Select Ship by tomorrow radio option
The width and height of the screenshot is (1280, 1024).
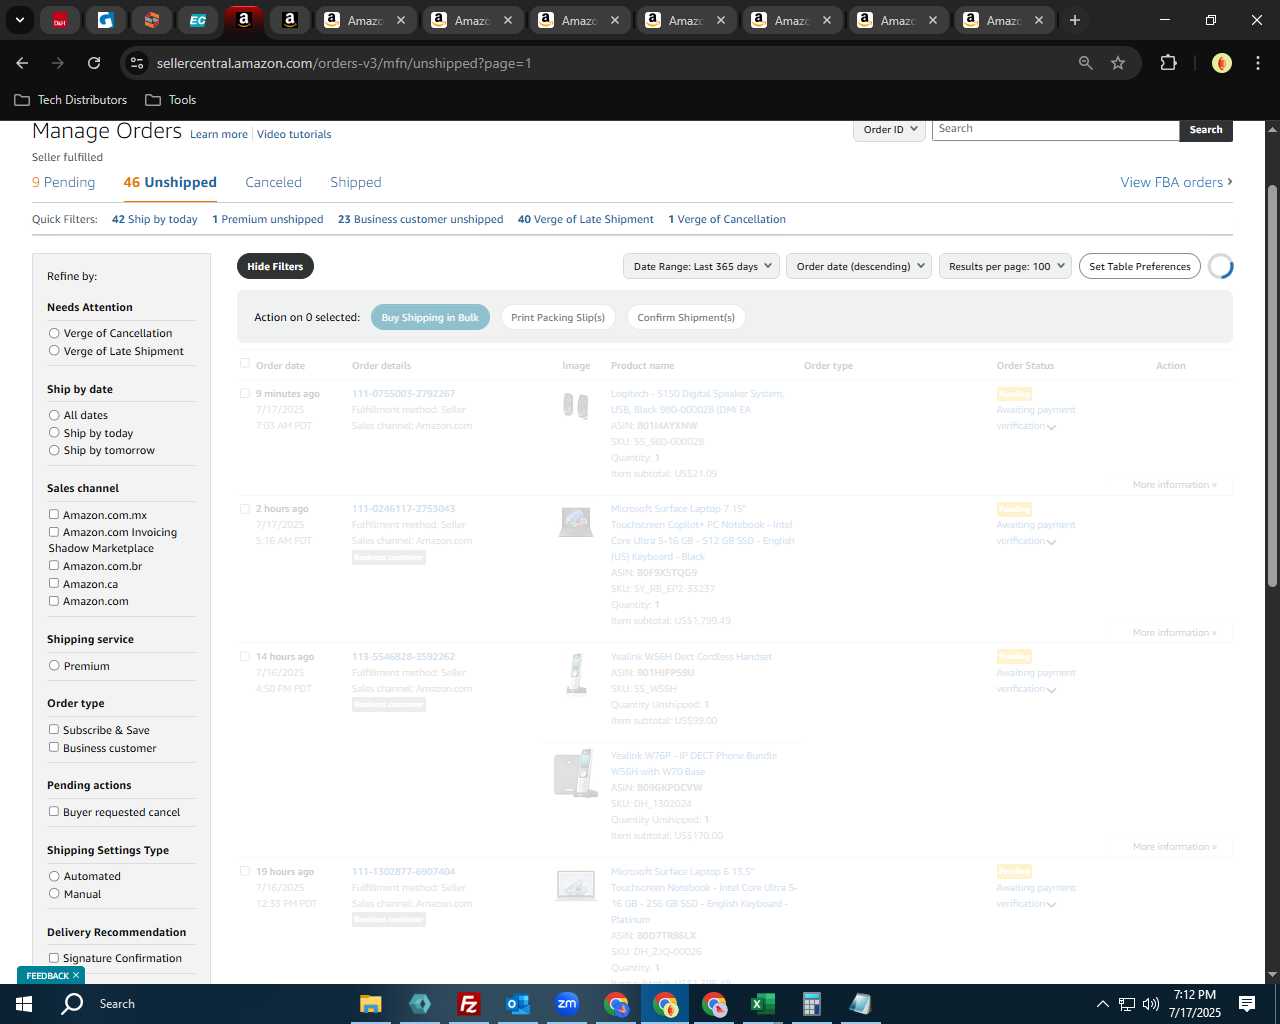(54, 450)
